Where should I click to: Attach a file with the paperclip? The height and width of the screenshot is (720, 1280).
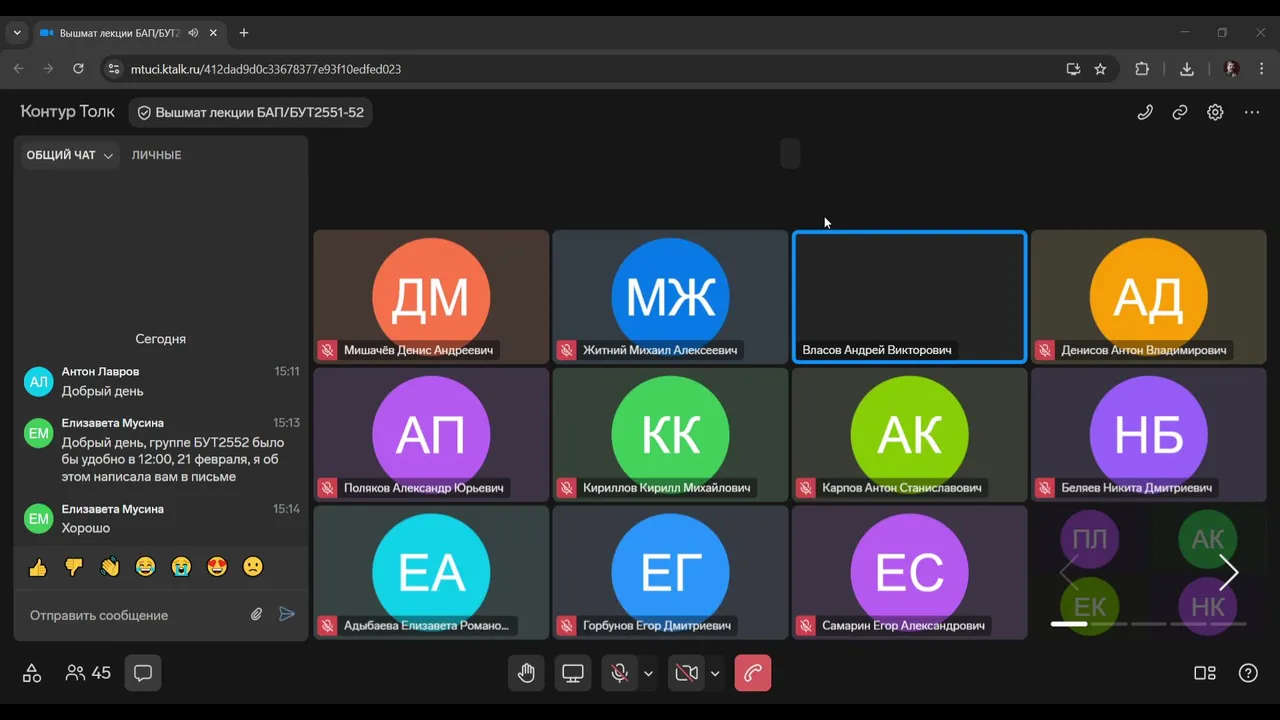click(256, 615)
